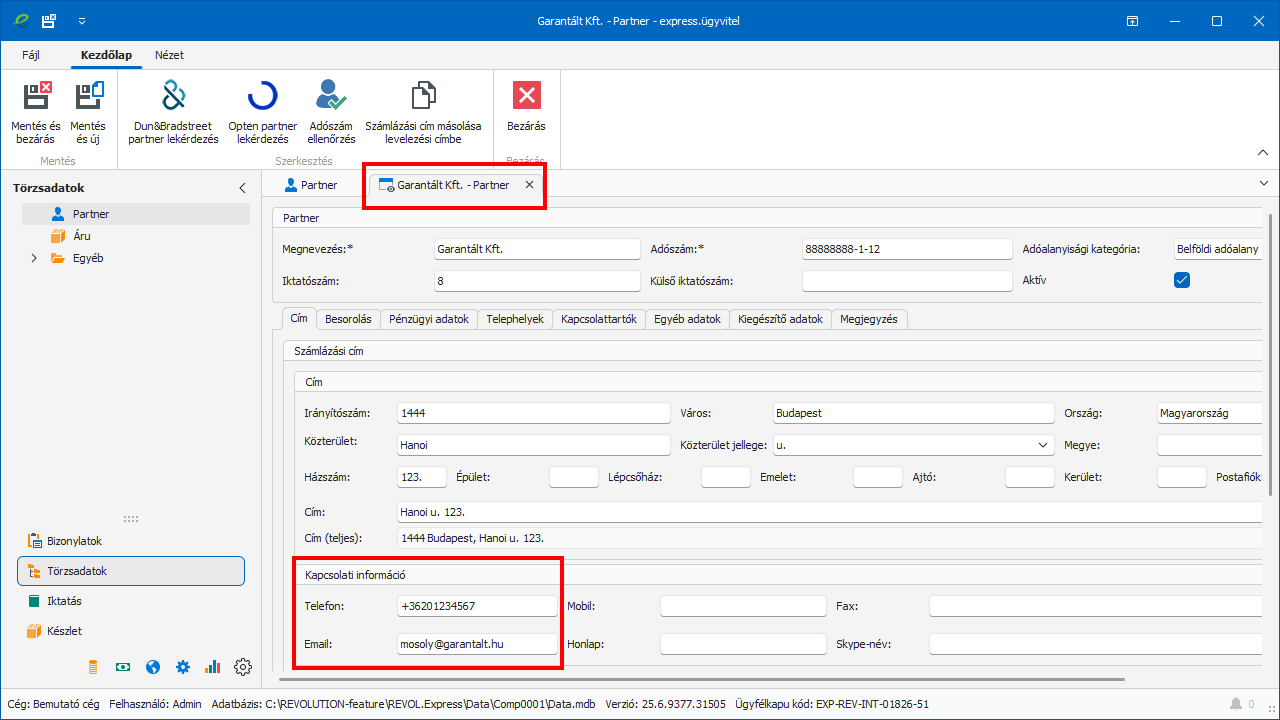Run Dun&Bradstreet partner lekérdezés
The width and height of the screenshot is (1280, 720).
[x=175, y=96]
